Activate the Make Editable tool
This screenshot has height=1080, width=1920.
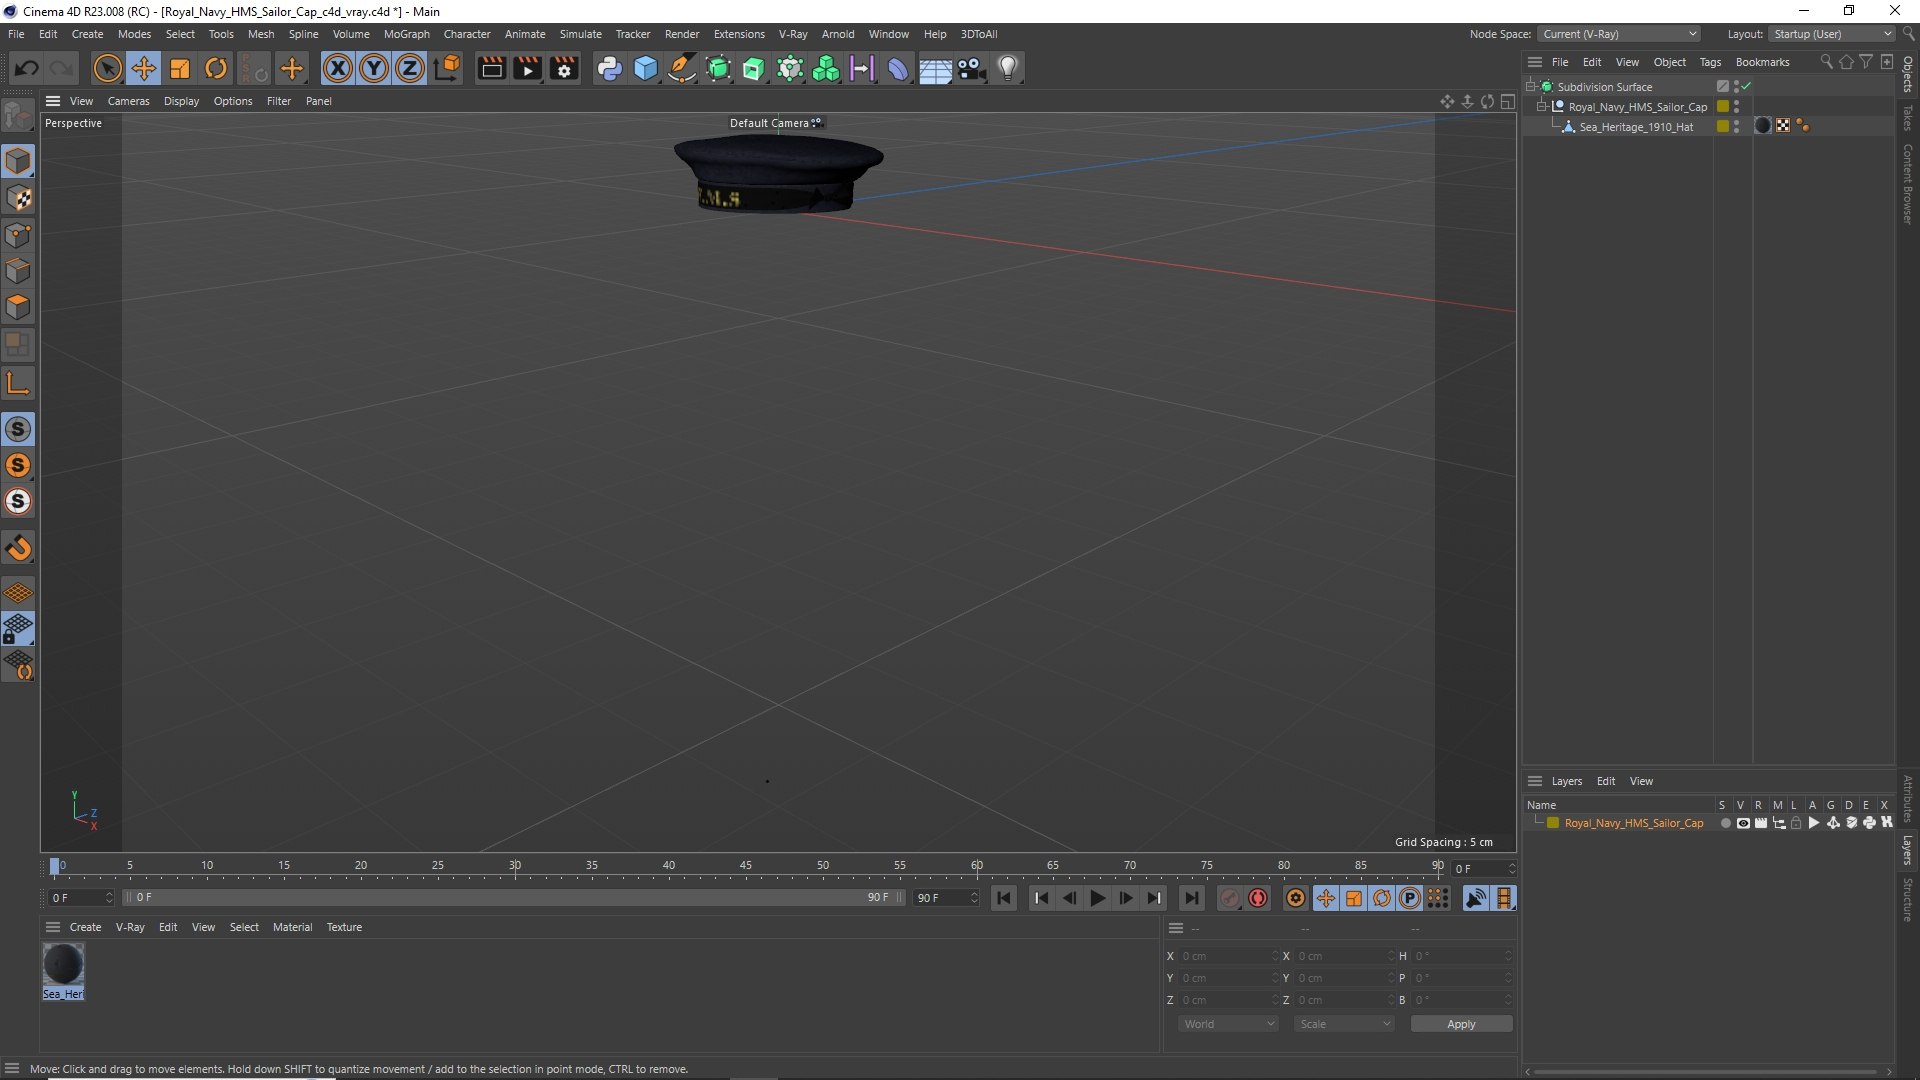click(18, 117)
